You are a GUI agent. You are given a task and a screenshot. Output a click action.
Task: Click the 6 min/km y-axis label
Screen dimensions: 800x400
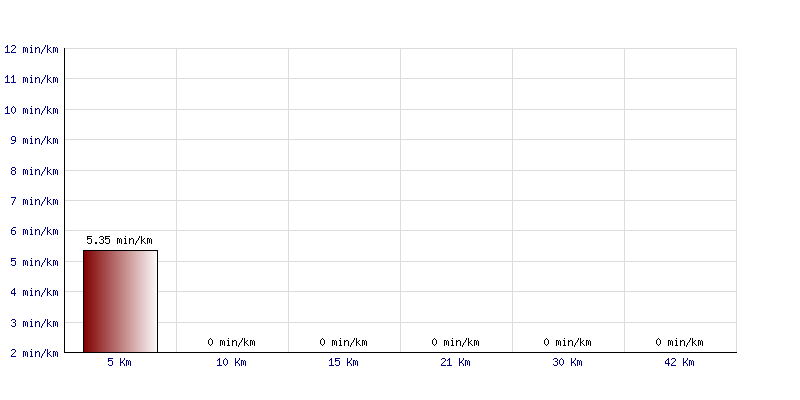point(34,232)
